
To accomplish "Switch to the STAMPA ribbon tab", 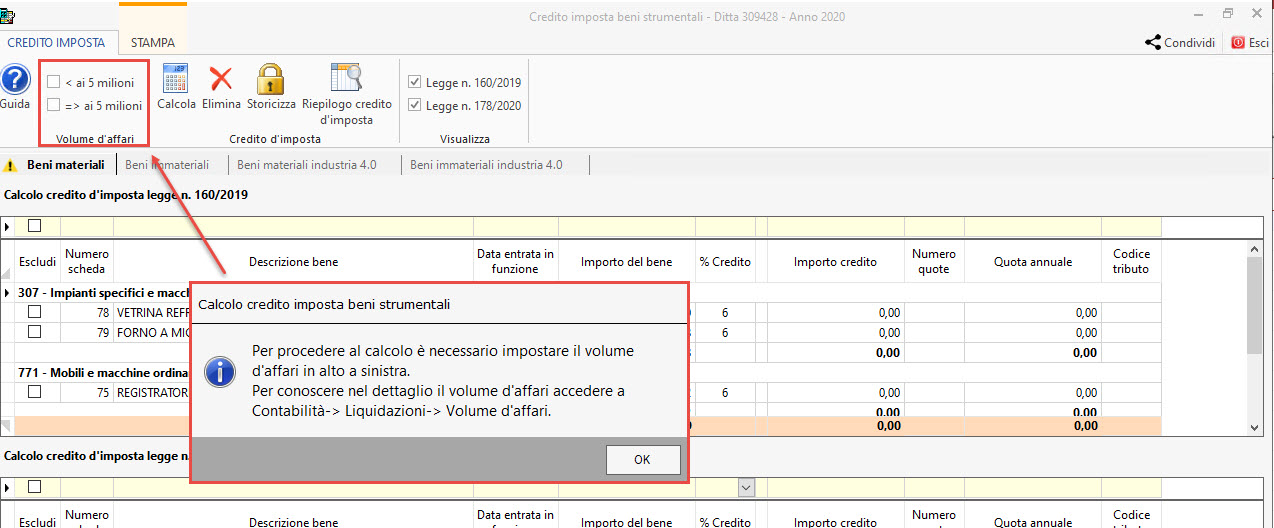I will [152, 43].
